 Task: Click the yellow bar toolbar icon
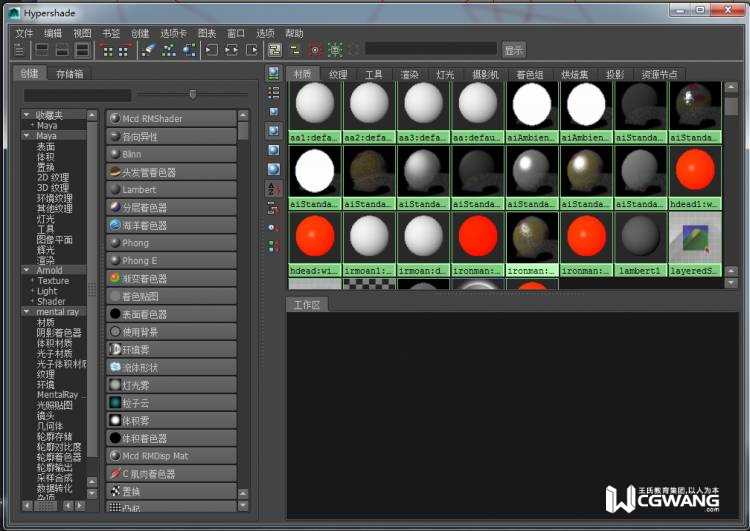pos(295,50)
